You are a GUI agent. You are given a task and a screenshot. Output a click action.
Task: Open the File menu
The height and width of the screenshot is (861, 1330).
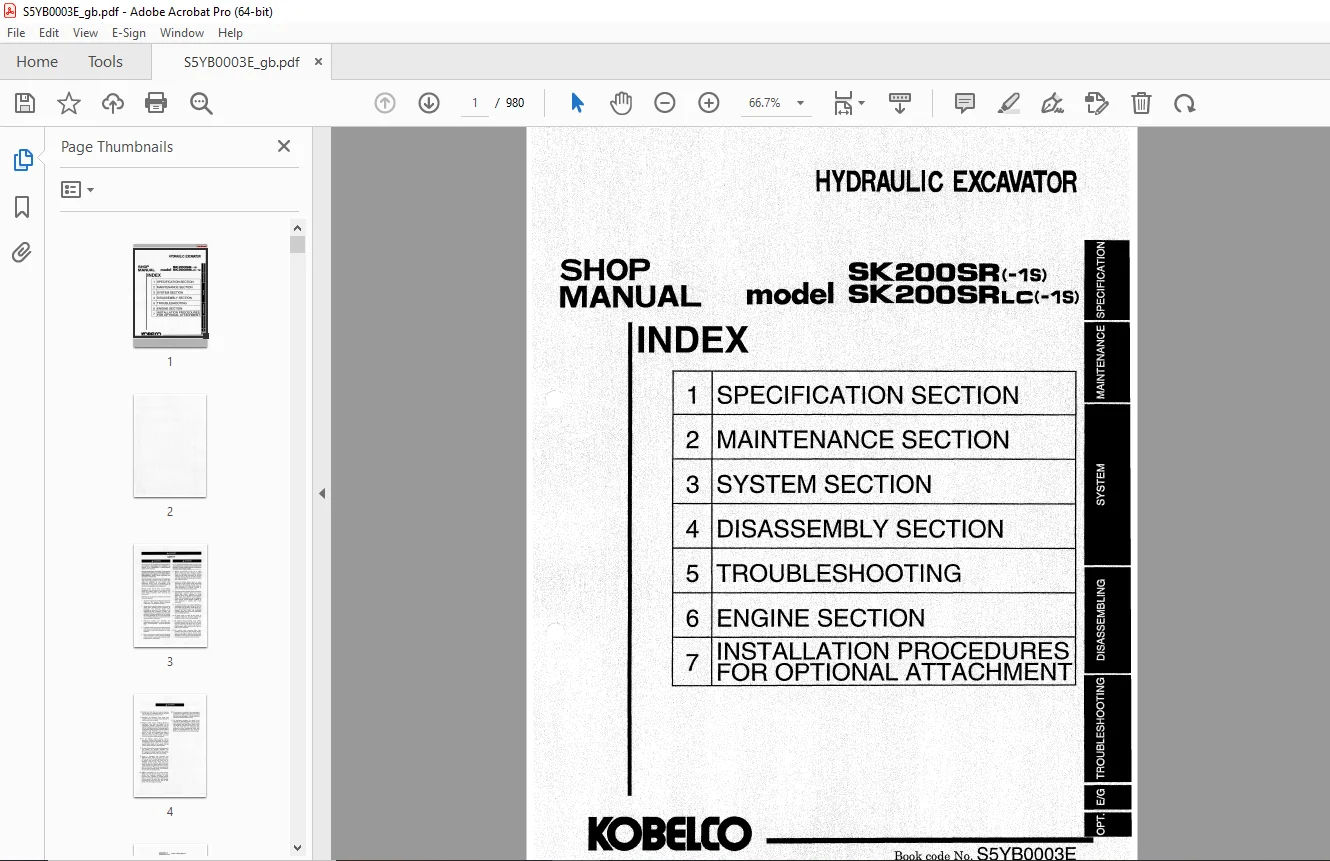[16, 33]
